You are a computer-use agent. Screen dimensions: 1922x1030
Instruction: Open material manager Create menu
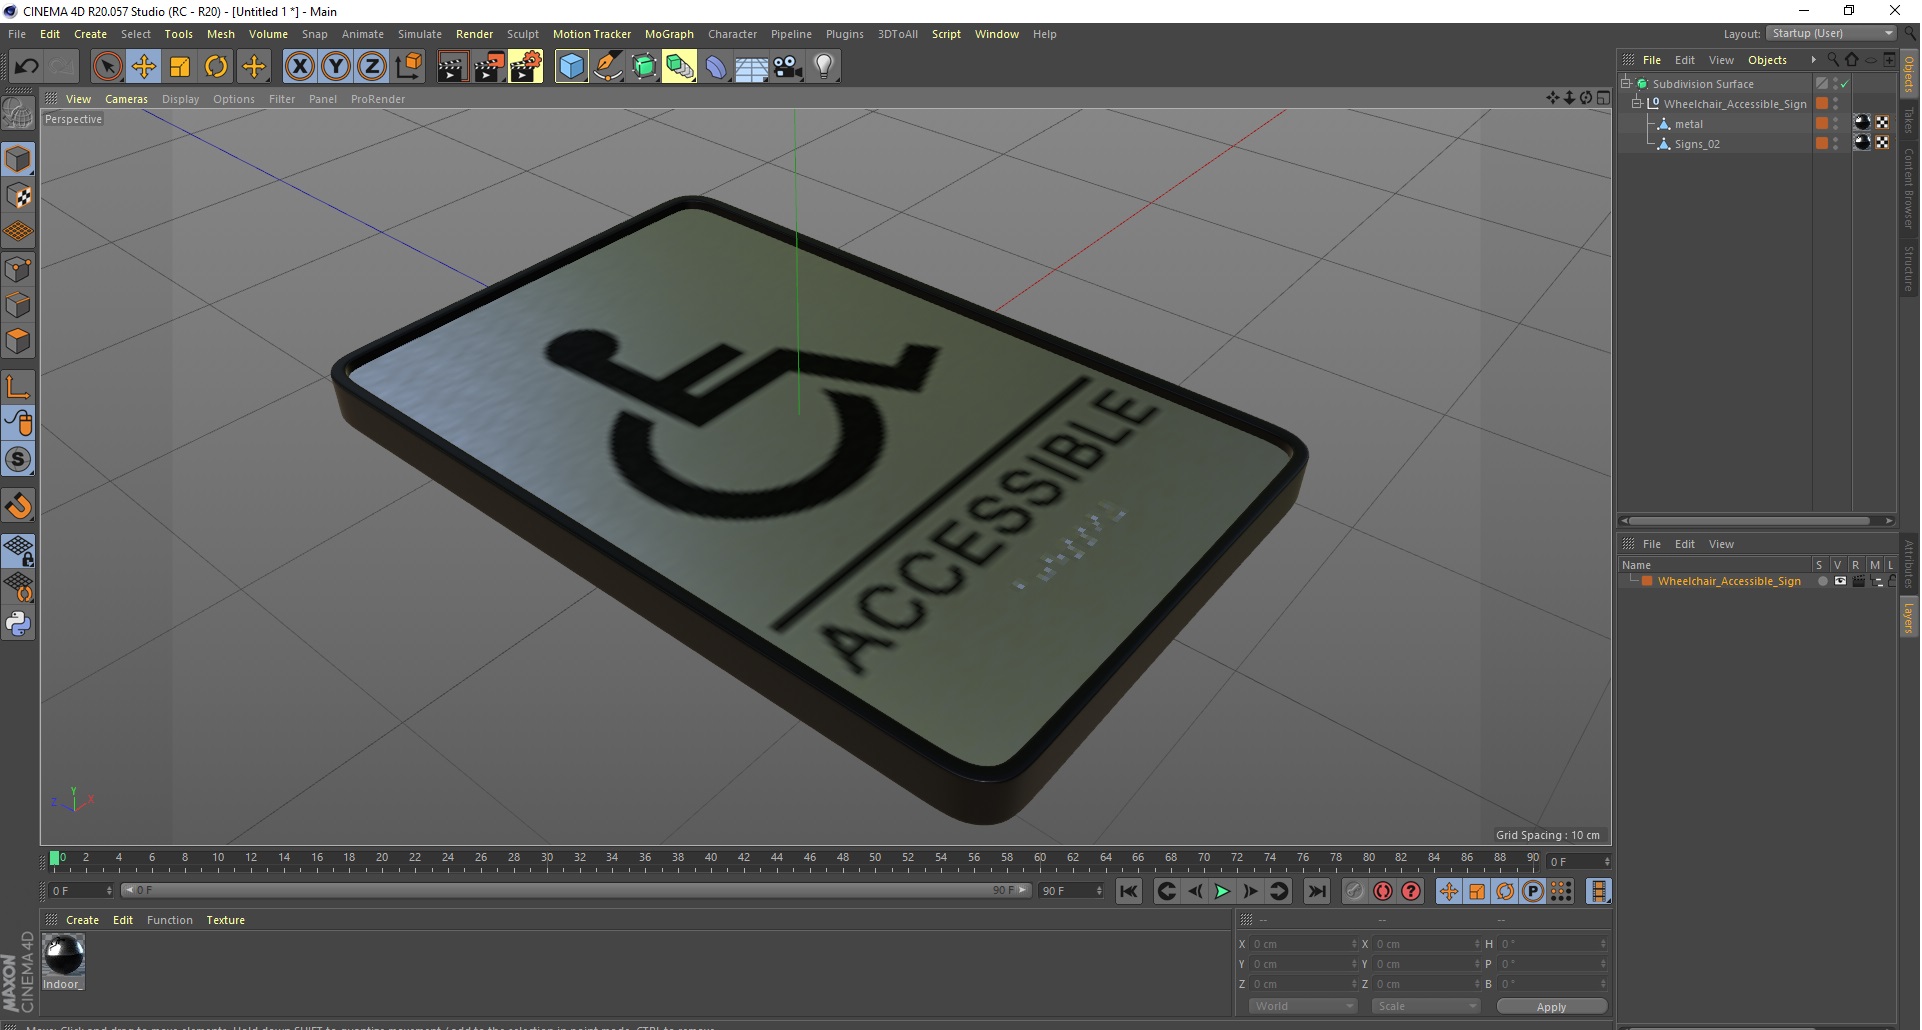pos(82,920)
